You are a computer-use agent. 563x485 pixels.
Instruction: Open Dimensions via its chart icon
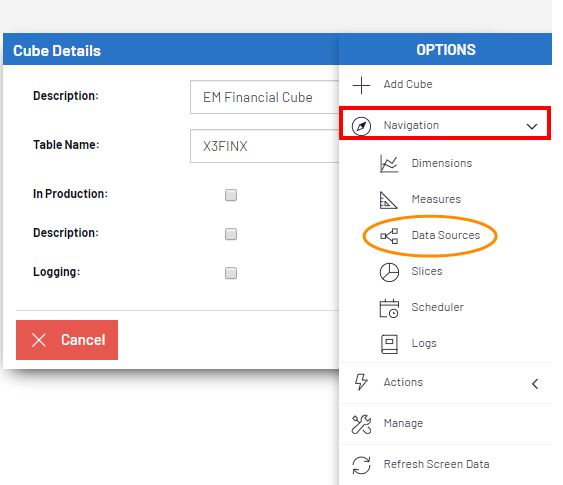389,164
